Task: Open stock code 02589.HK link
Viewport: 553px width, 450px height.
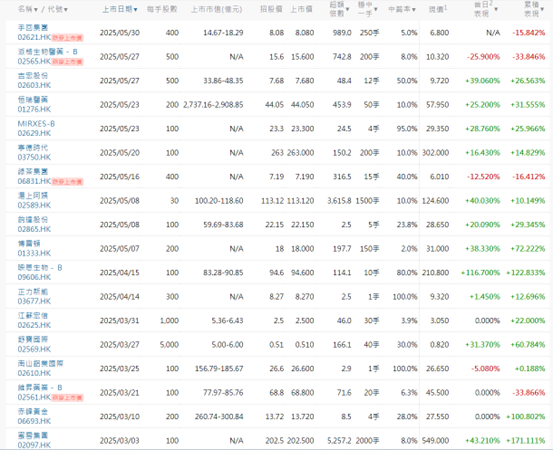Action: coord(34,205)
